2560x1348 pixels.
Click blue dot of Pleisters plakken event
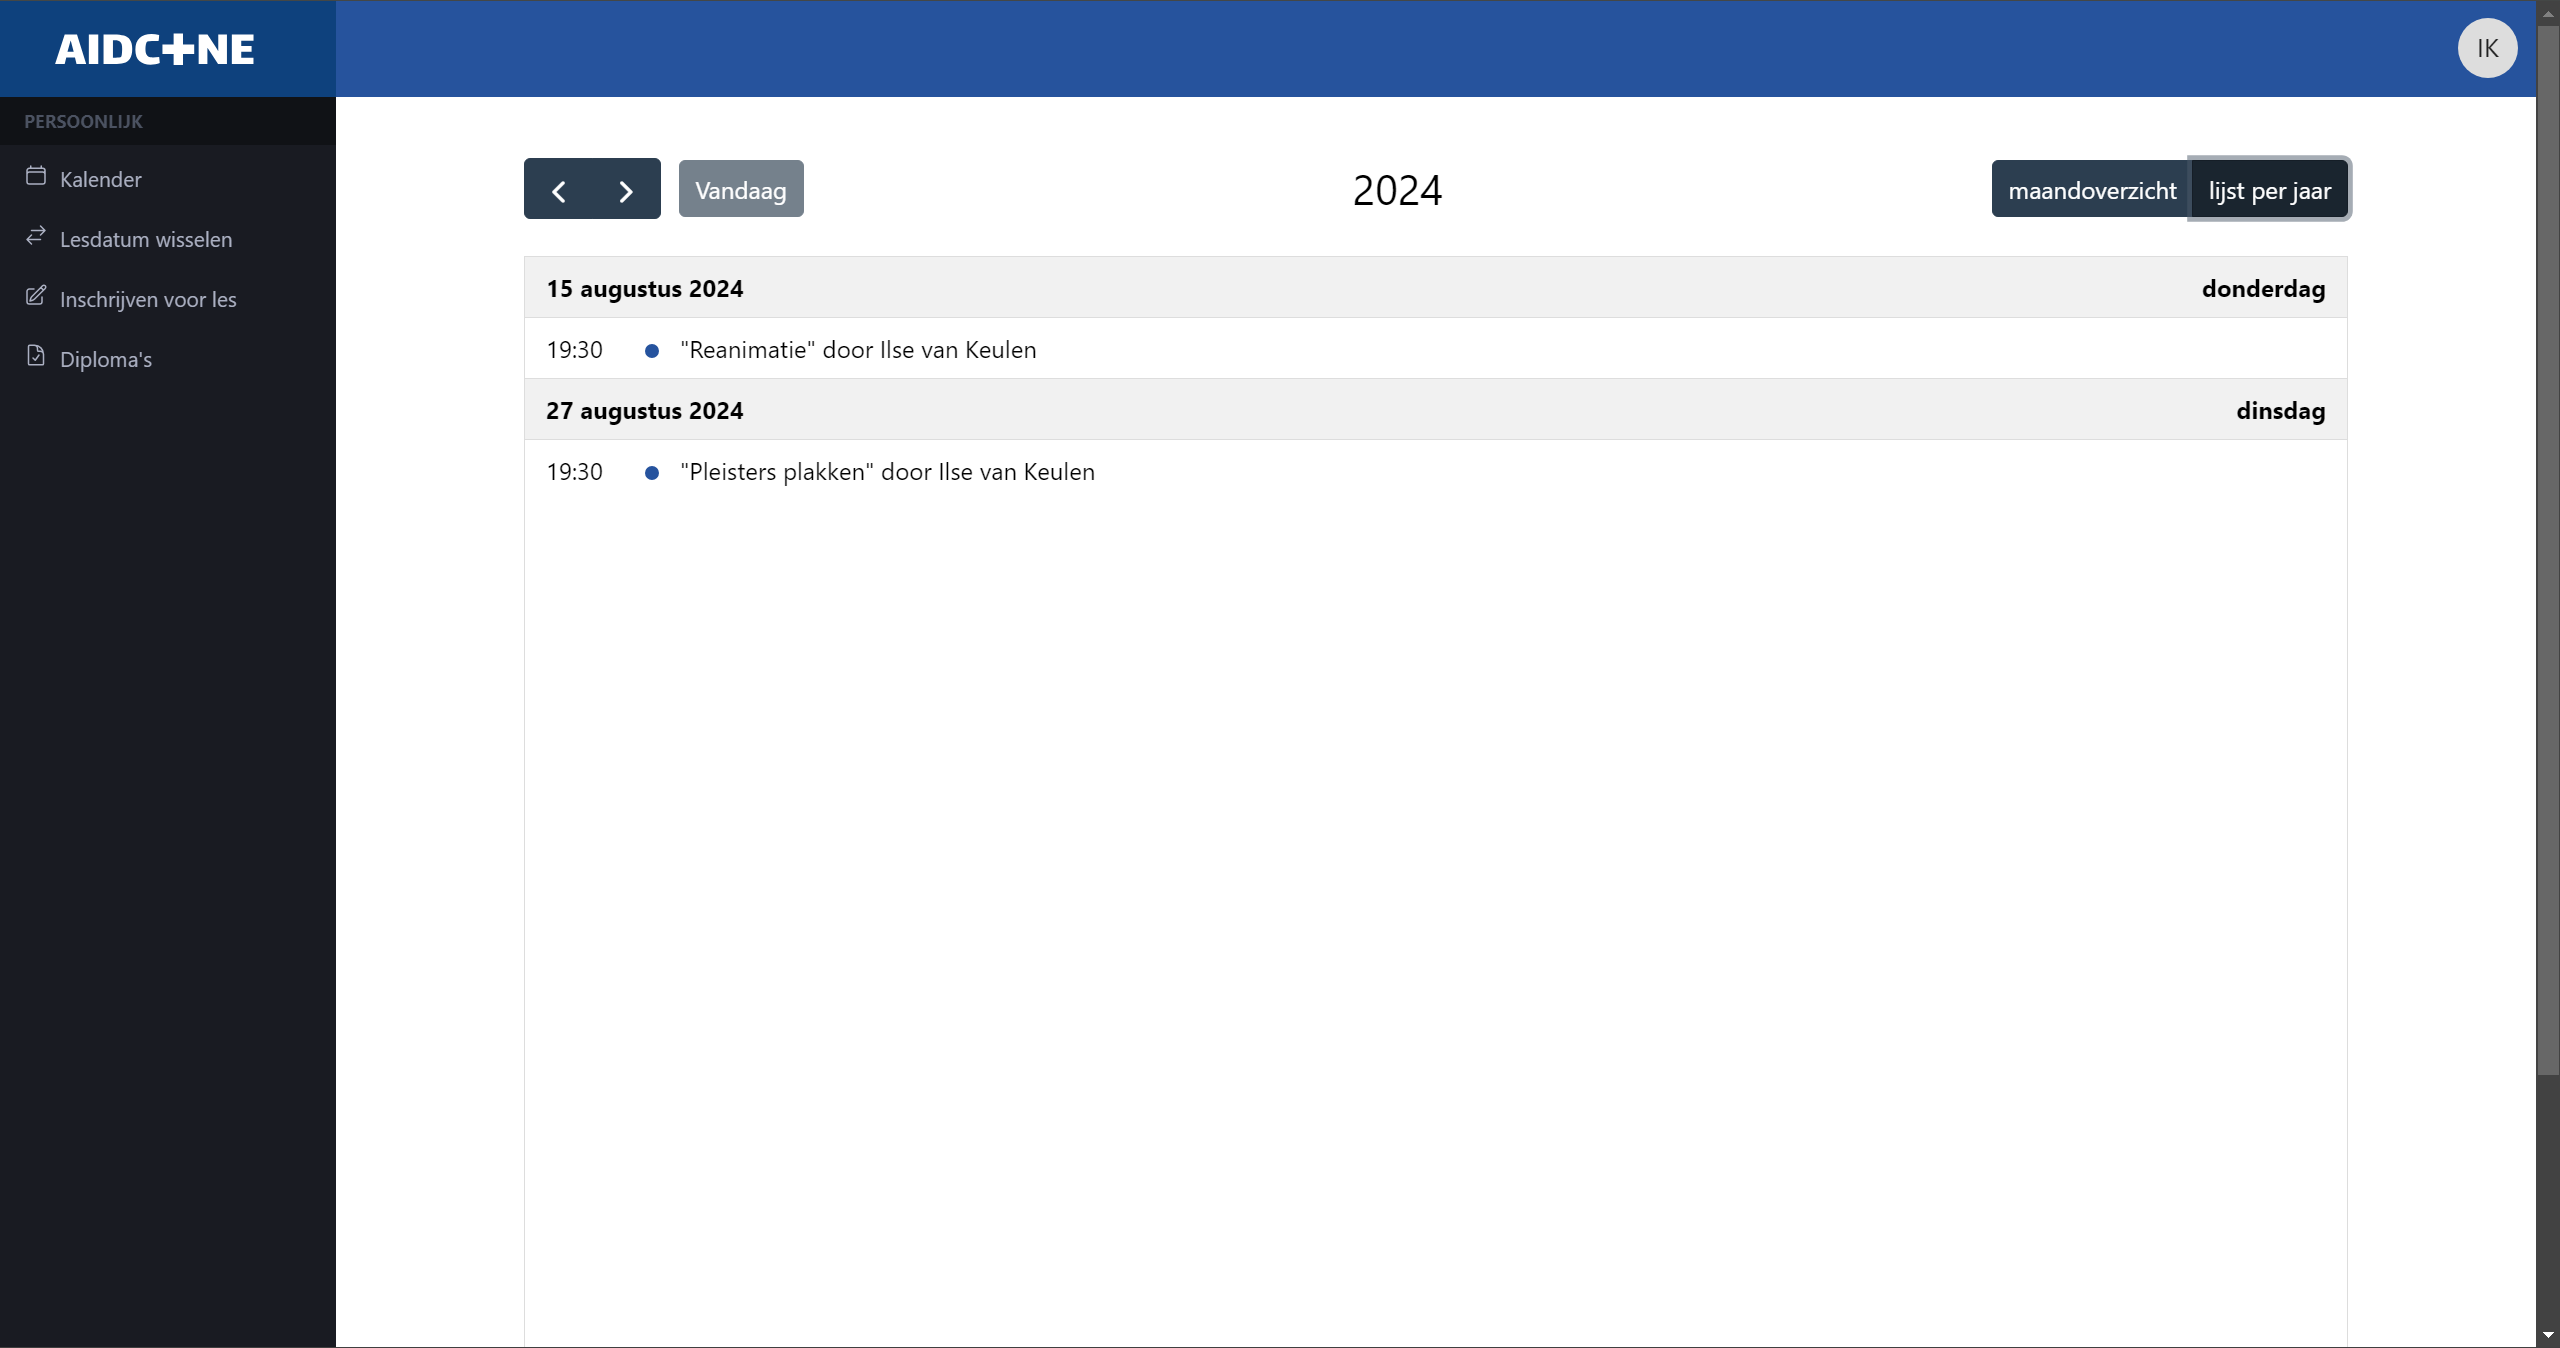[x=652, y=473]
